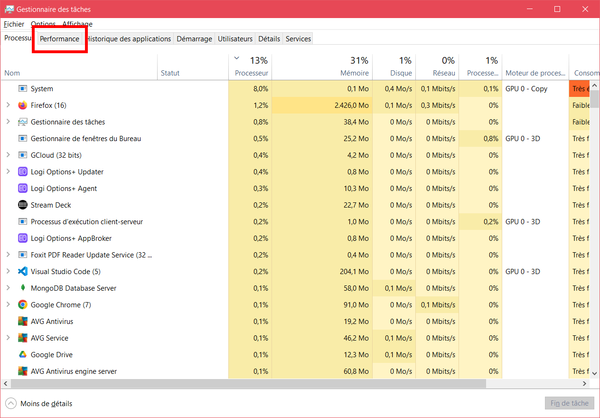Screen dimensions: 600x418
Task: Sort by Disque column header
Action: [394, 67]
